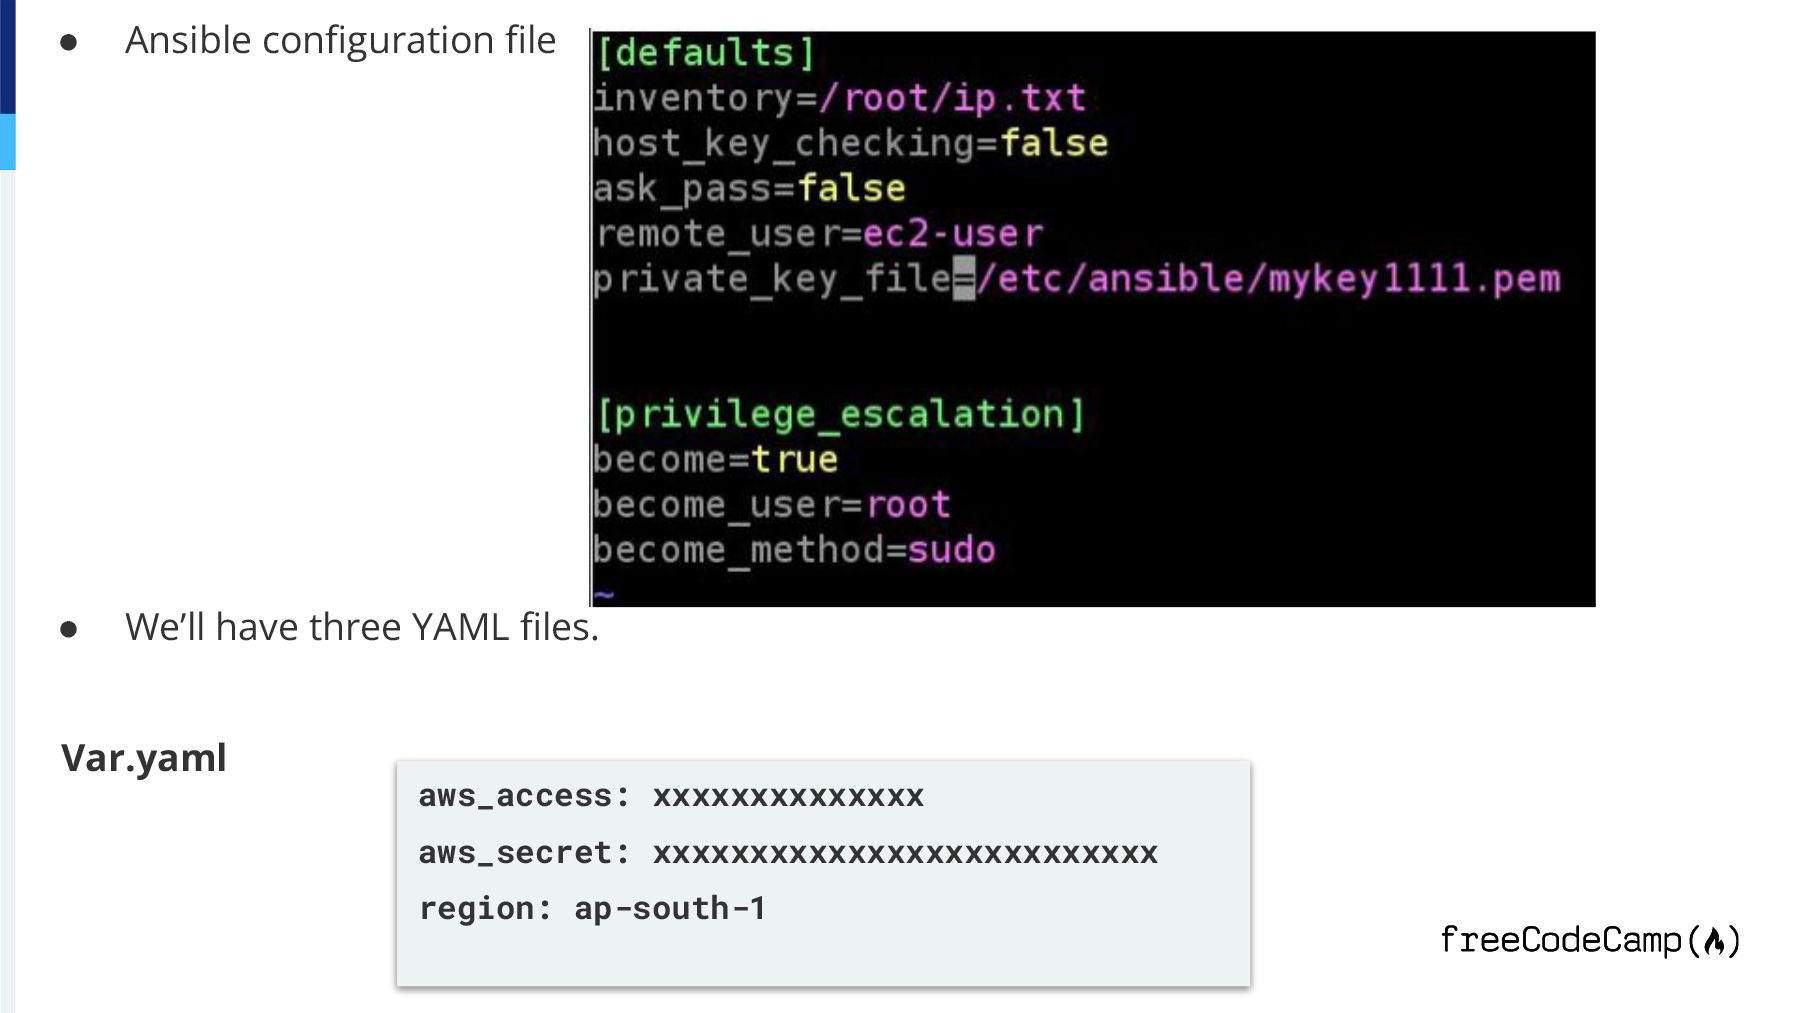Click the [privilege_escalation] section header

840,414
